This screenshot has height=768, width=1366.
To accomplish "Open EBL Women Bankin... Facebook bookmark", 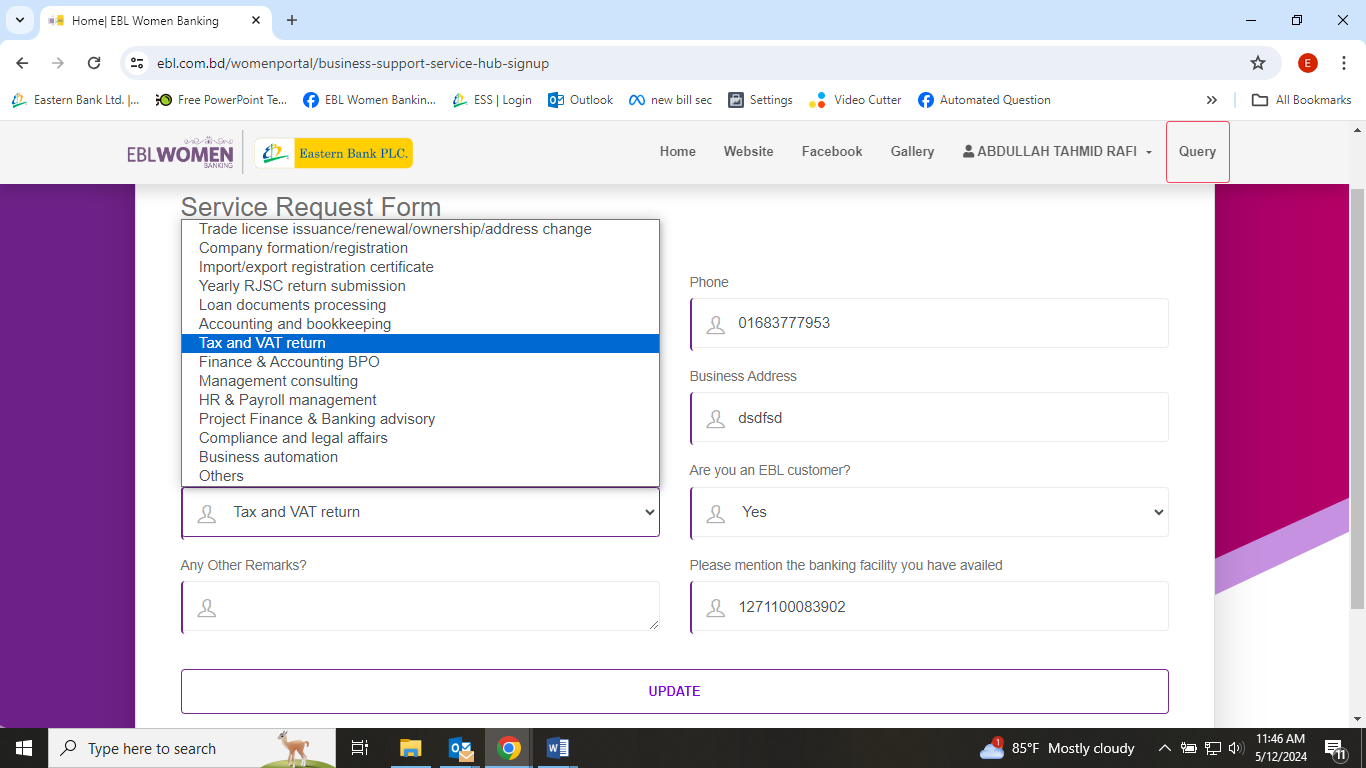I will coord(369,100).
